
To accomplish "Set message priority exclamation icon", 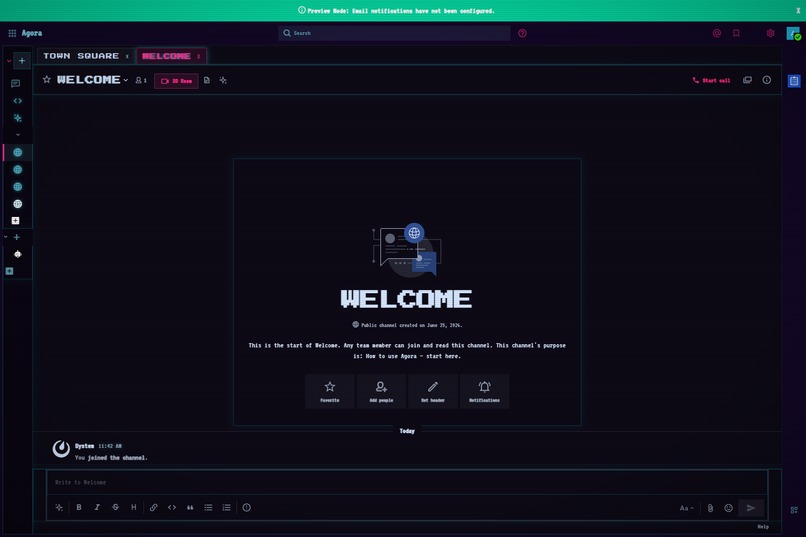I will [x=247, y=508].
